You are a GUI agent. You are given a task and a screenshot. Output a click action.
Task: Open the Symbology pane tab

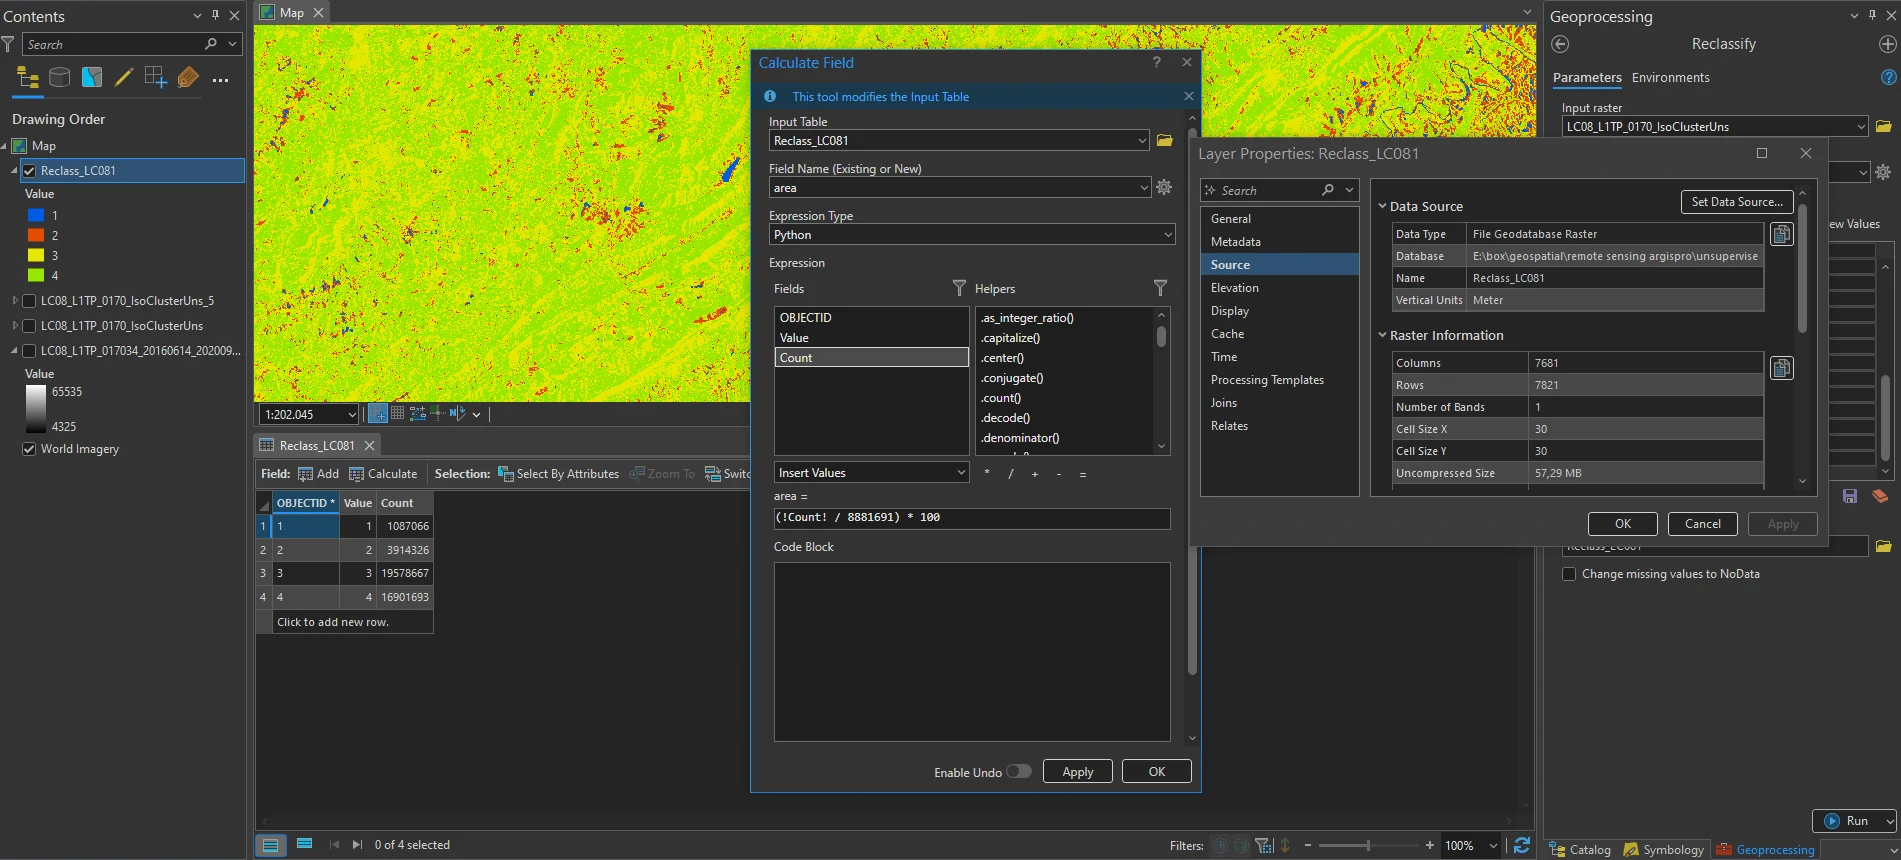[1664, 850]
